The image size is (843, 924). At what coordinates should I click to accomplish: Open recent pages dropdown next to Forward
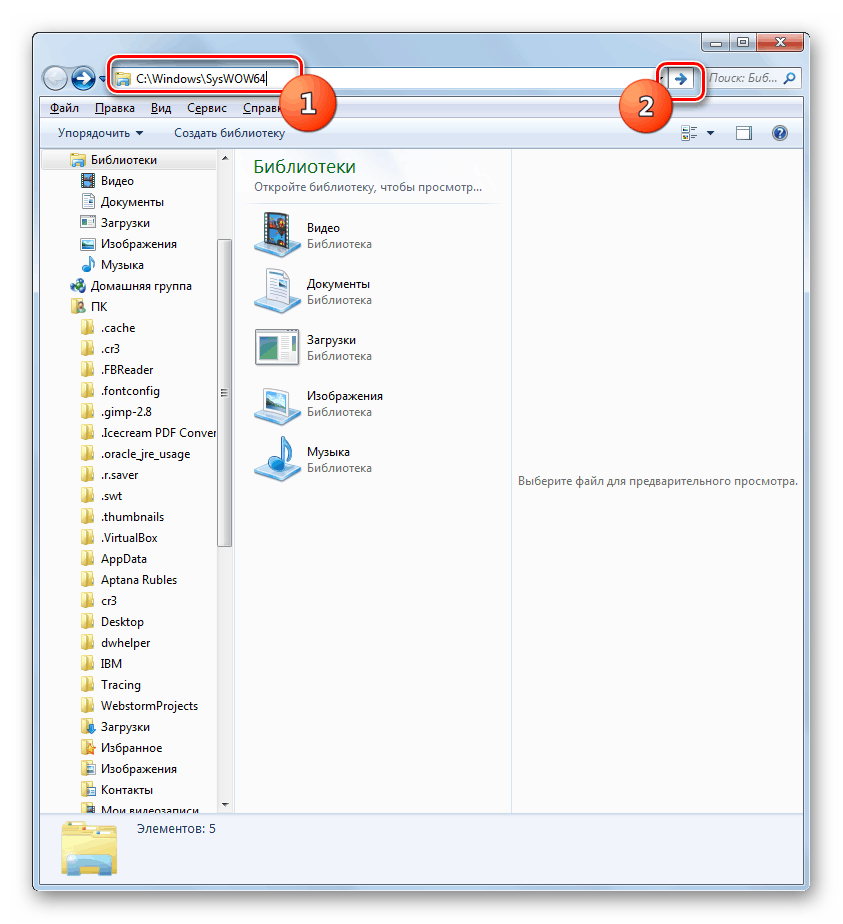pyautogui.click(x=102, y=79)
